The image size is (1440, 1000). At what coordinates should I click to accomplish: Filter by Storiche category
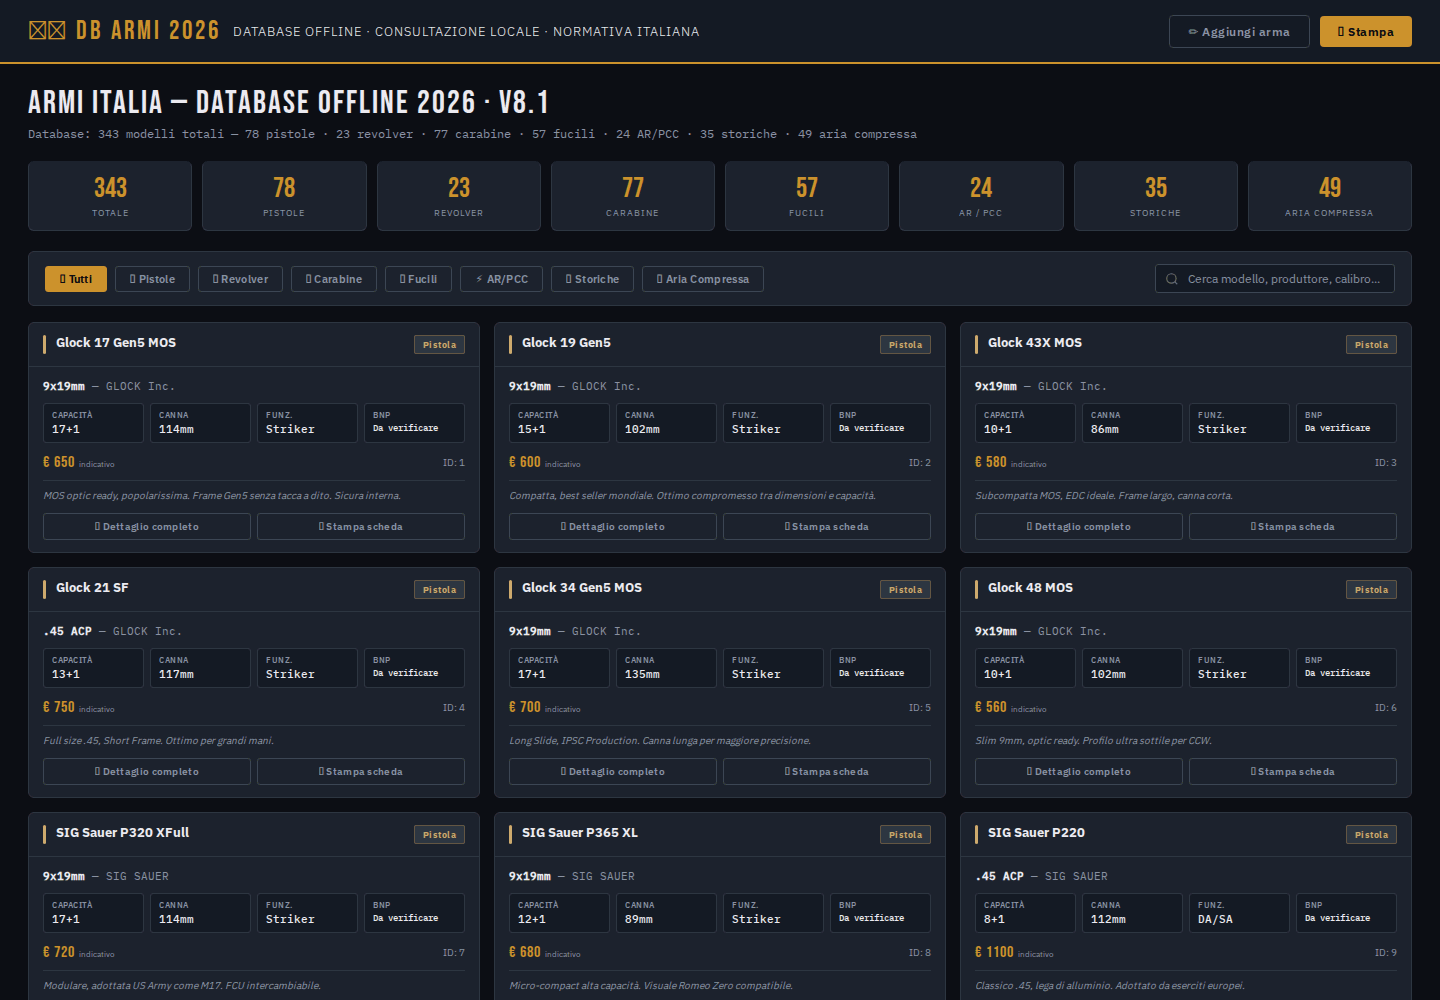pos(592,279)
